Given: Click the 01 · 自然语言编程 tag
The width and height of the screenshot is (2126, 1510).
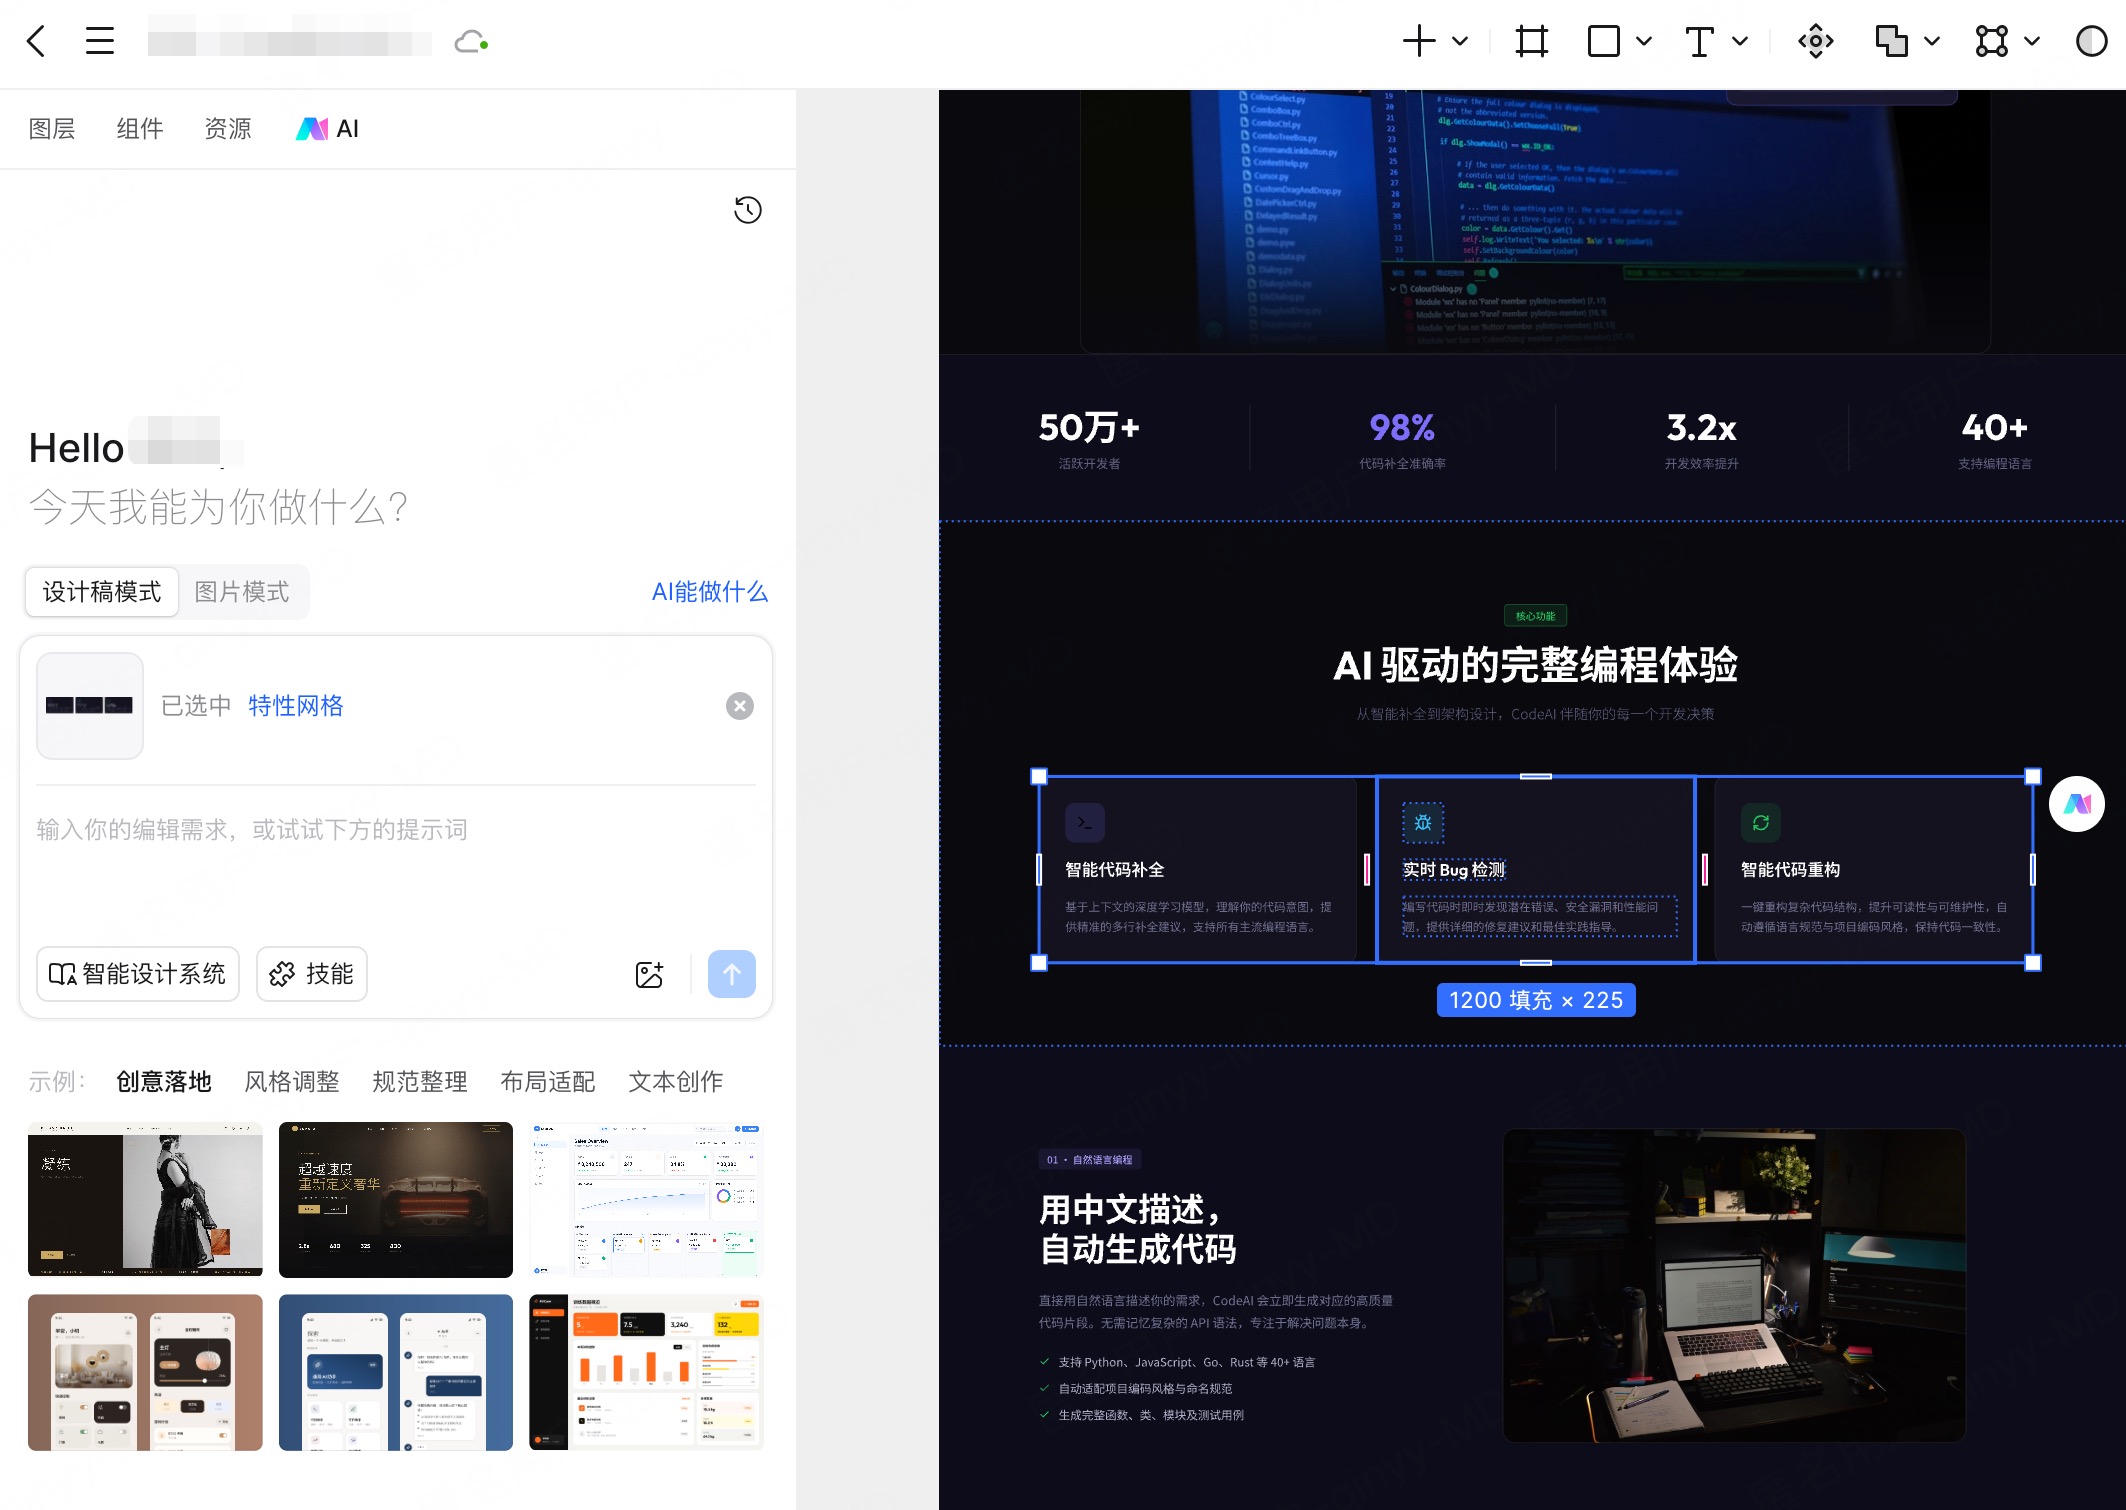Looking at the screenshot, I should [1090, 1160].
